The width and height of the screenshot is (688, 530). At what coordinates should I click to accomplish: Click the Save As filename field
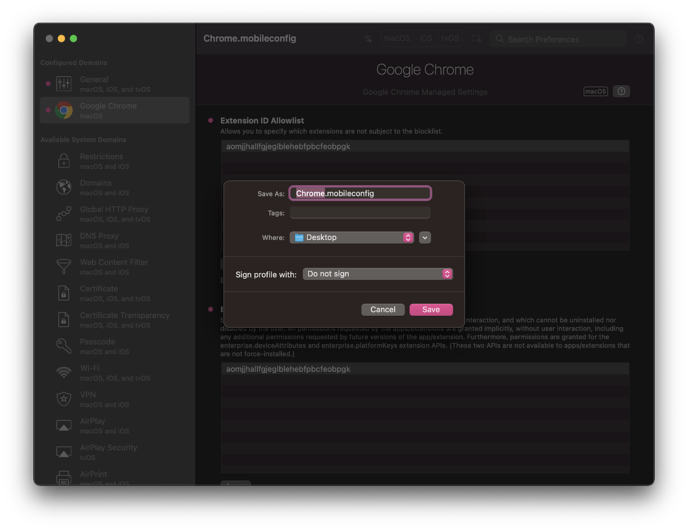click(360, 193)
